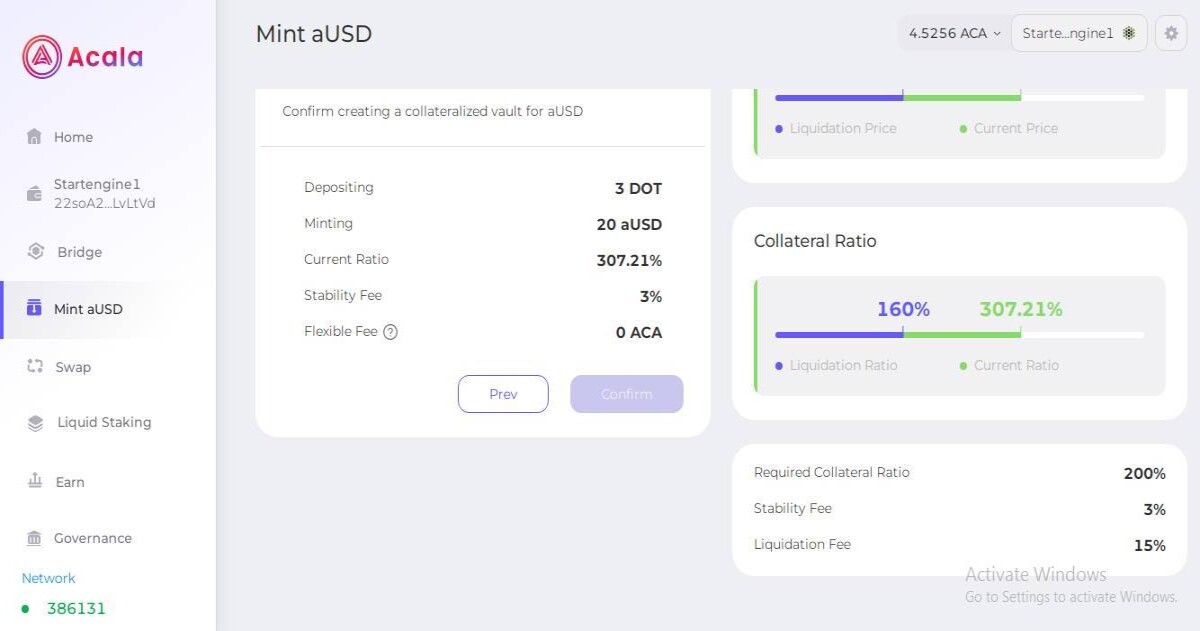Click the Confirm button

(x=627, y=394)
